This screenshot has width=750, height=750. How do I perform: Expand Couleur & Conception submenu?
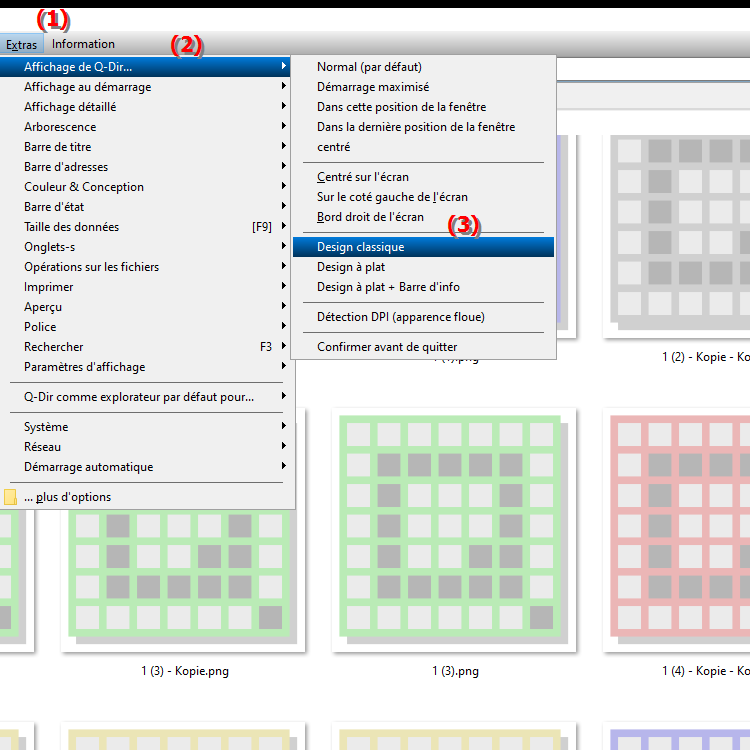tap(145, 187)
